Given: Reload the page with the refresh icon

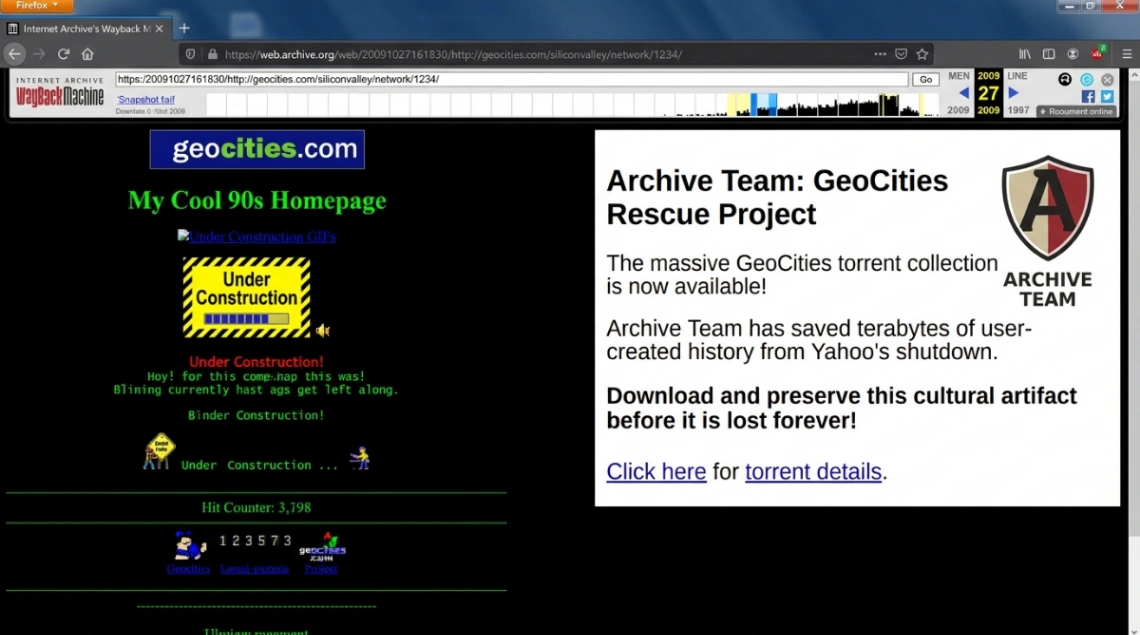Looking at the screenshot, I should coord(63,53).
